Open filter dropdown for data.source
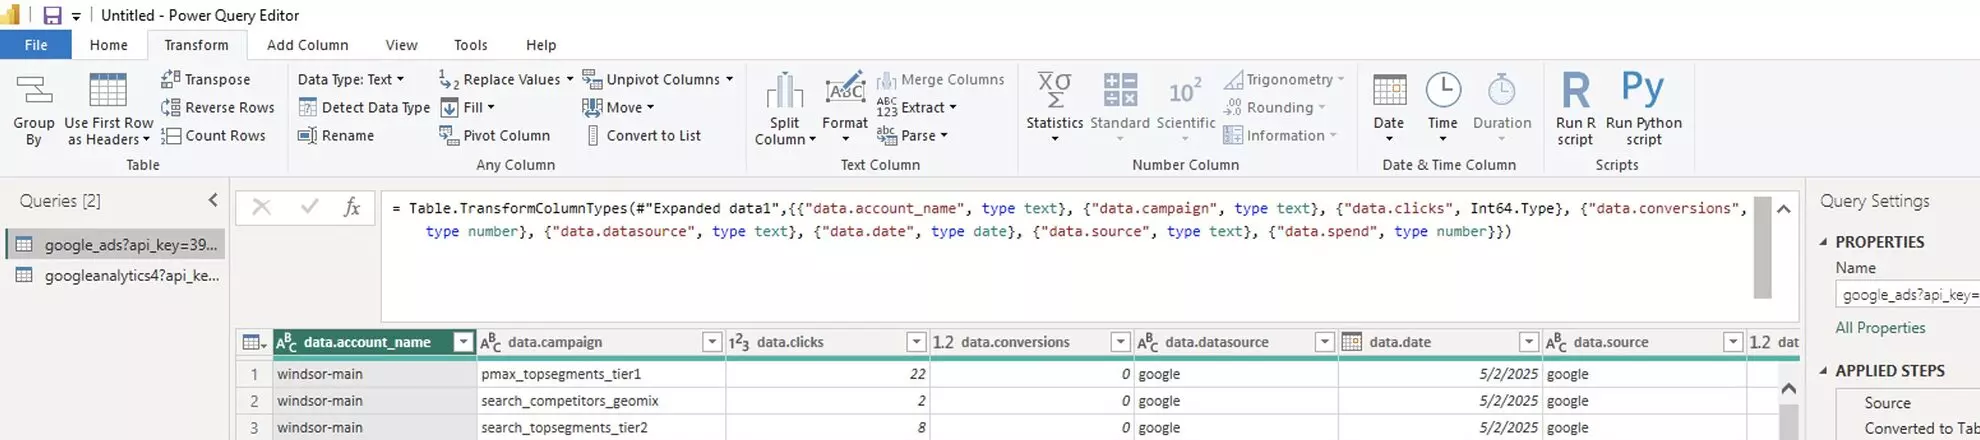This screenshot has width=1980, height=440. [x=1733, y=342]
